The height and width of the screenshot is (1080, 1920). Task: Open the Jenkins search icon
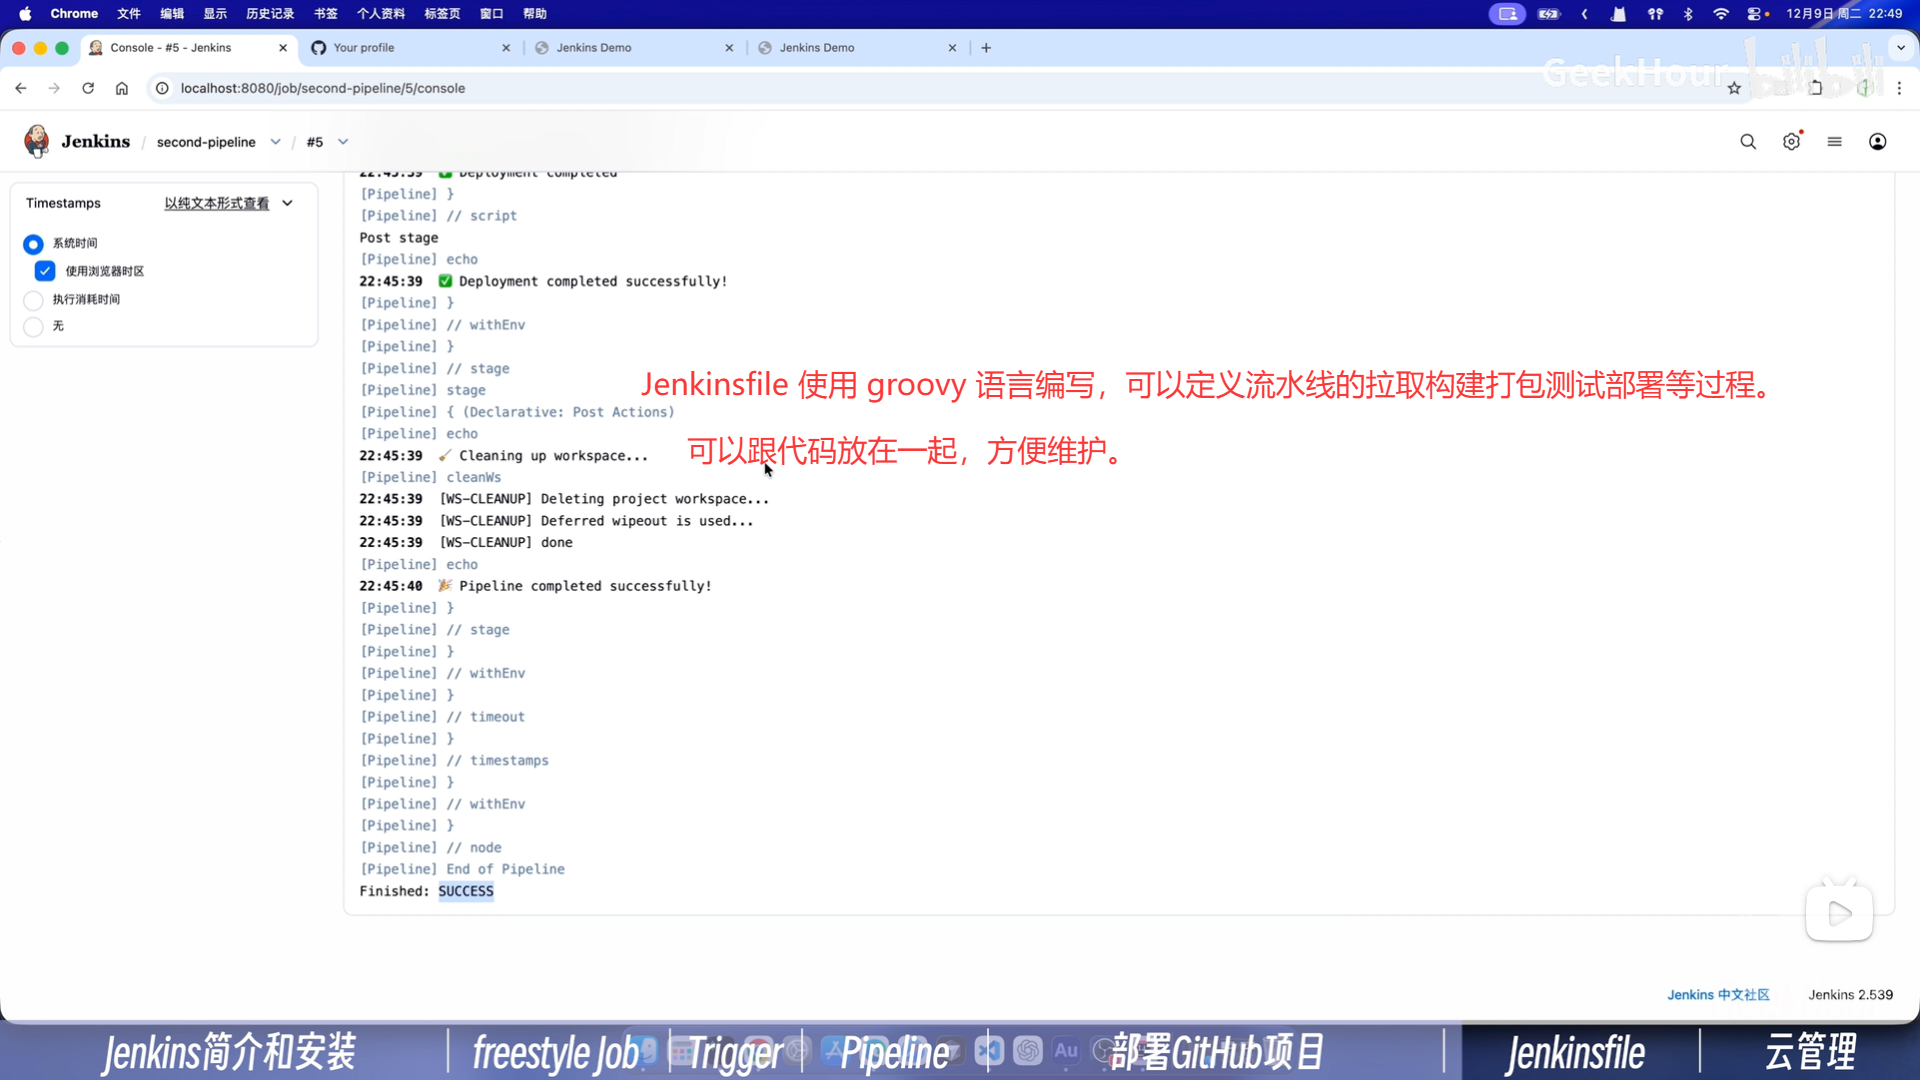1747,142
